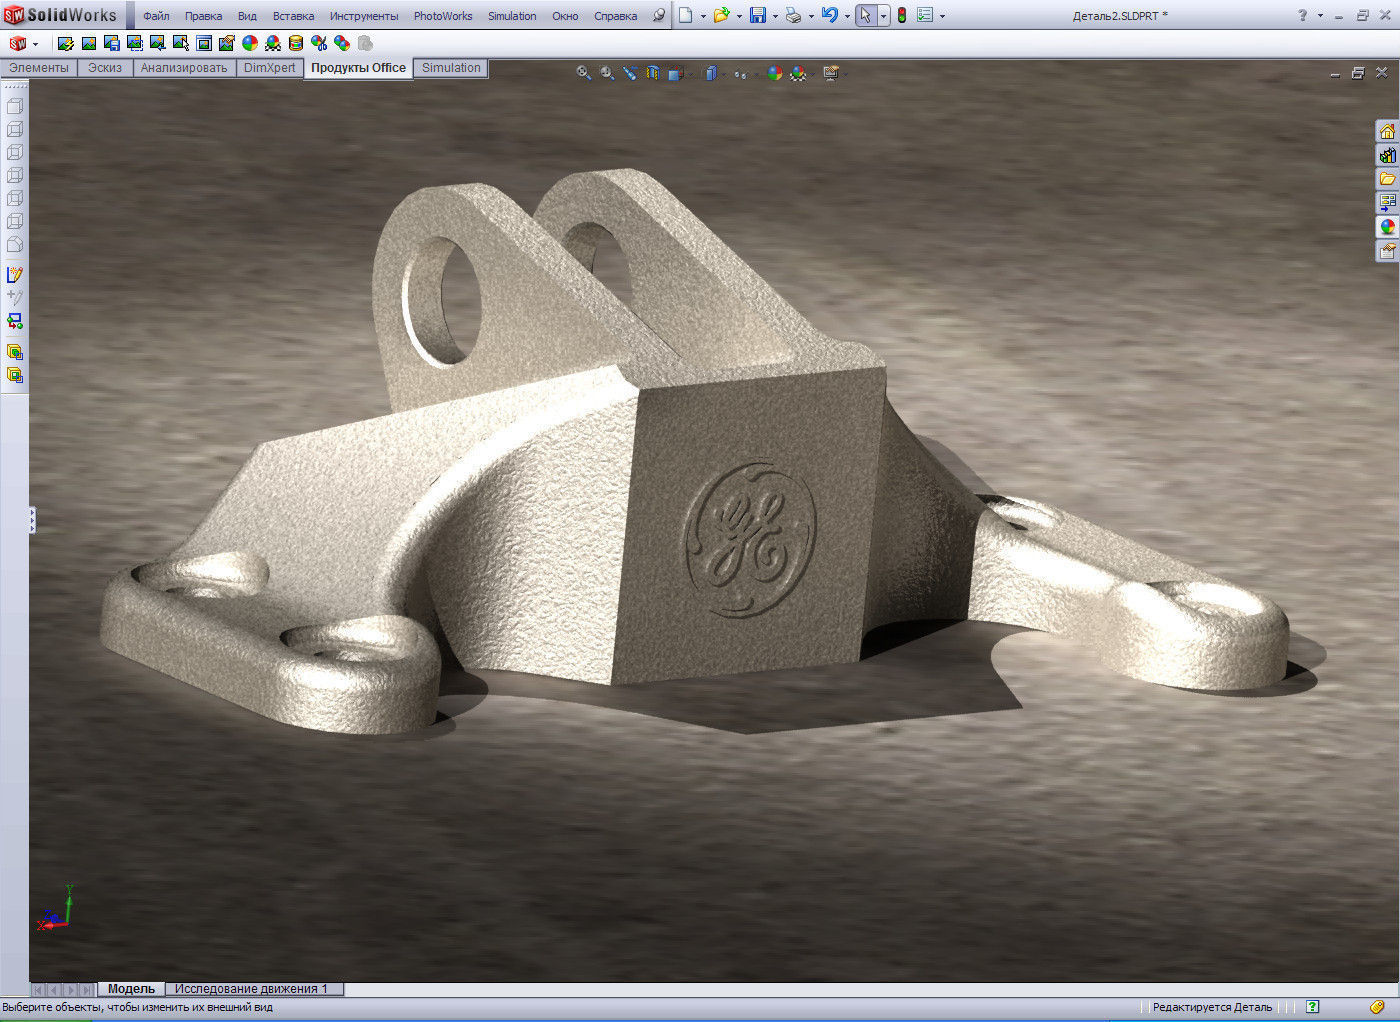This screenshot has width=1400, height=1022.
Task: Click the View Palette panel icon
Action: (x=1388, y=202)
